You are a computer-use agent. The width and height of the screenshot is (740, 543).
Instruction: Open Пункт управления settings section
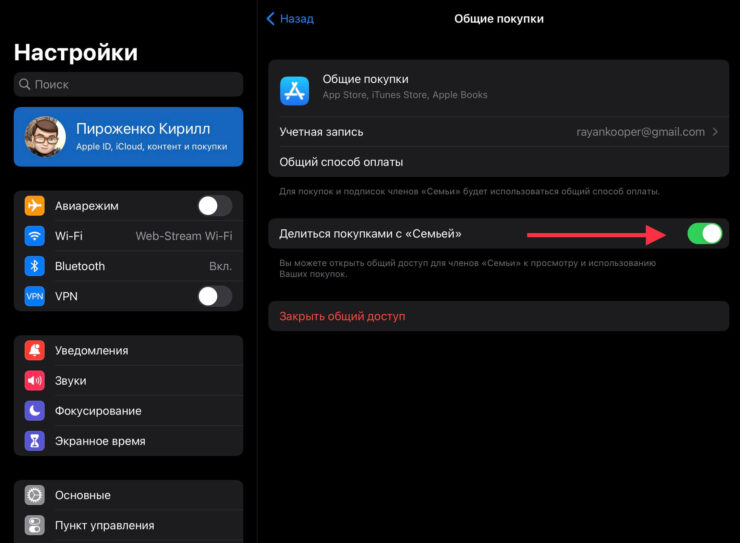(x=128, y=525)
